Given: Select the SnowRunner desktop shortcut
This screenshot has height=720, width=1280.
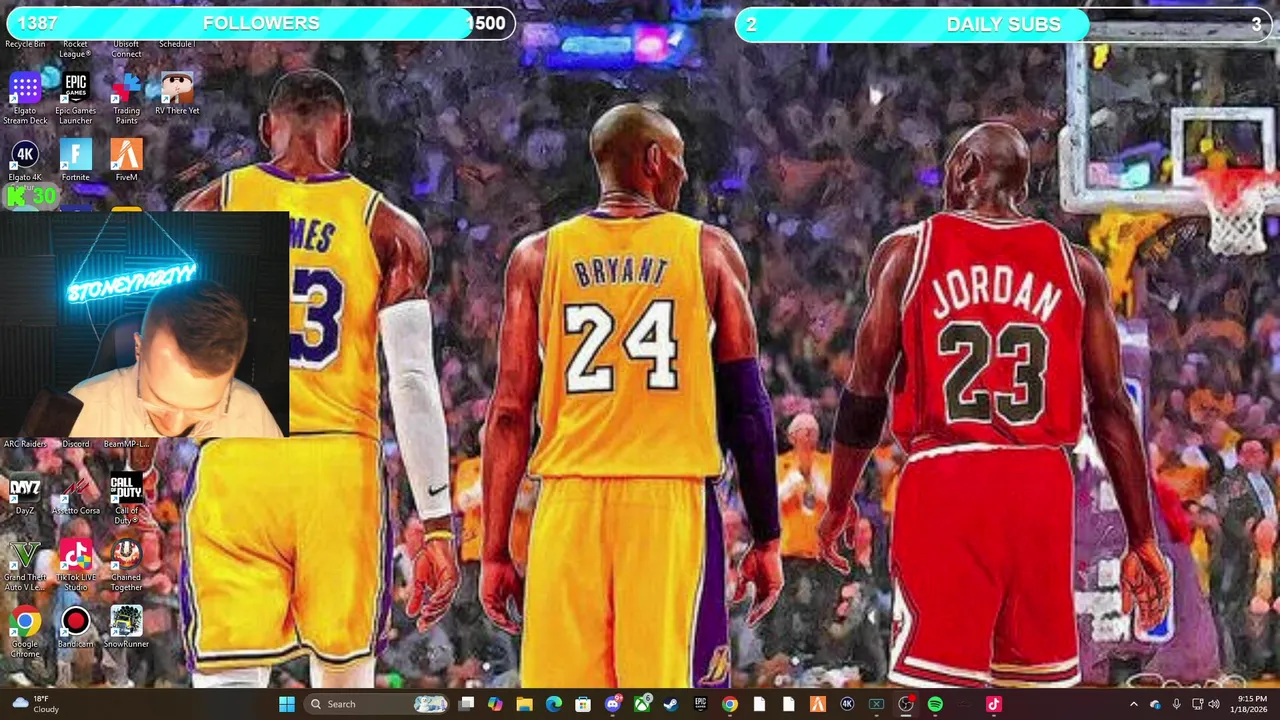Looking at the screenshot, I should click(126, 628).
